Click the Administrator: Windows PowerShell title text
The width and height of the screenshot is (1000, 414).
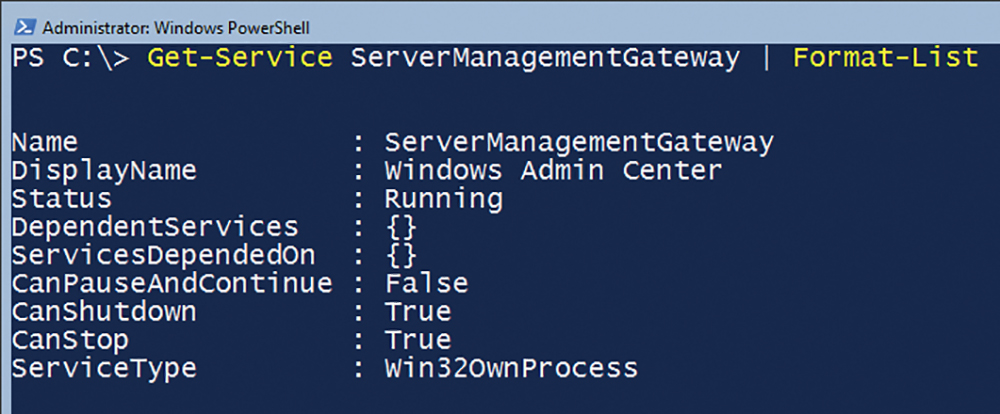click(176, 28)
